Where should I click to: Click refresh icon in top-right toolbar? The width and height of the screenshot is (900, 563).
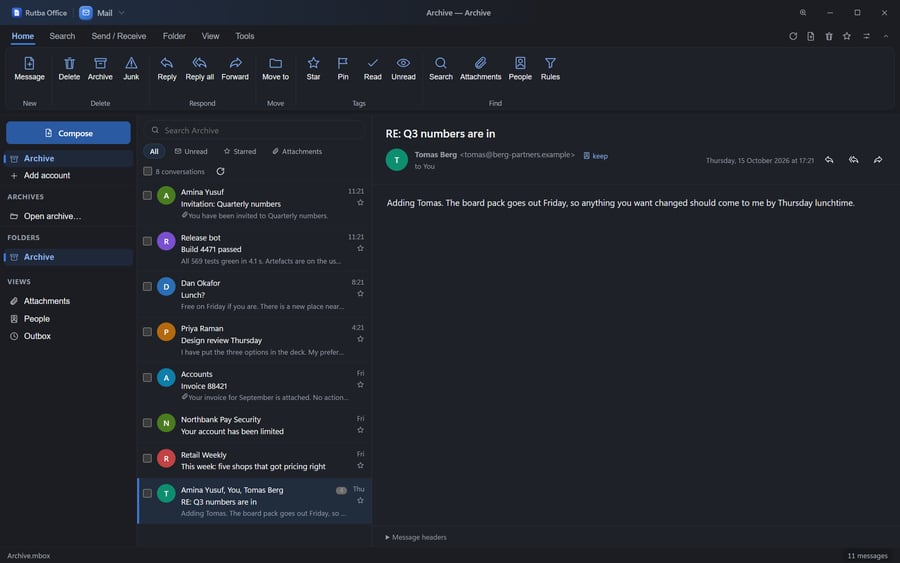(x=793, y=36)
